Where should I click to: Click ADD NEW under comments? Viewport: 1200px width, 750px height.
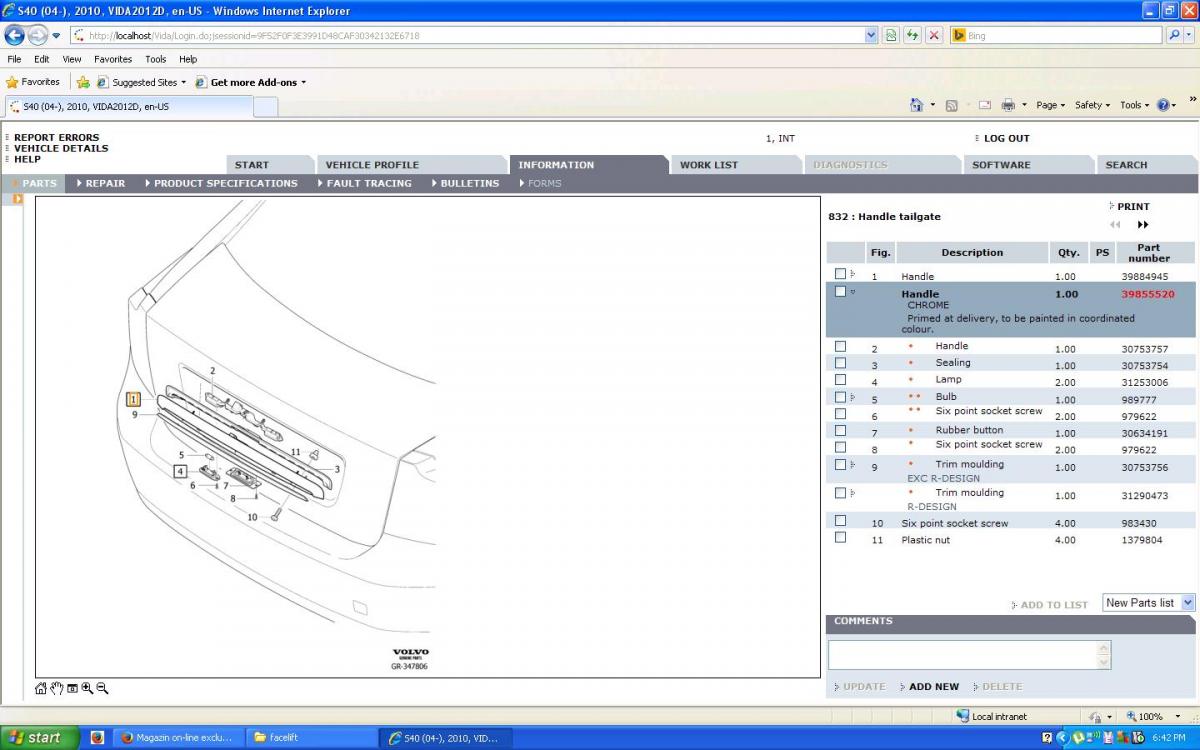[x=934, y=687]
